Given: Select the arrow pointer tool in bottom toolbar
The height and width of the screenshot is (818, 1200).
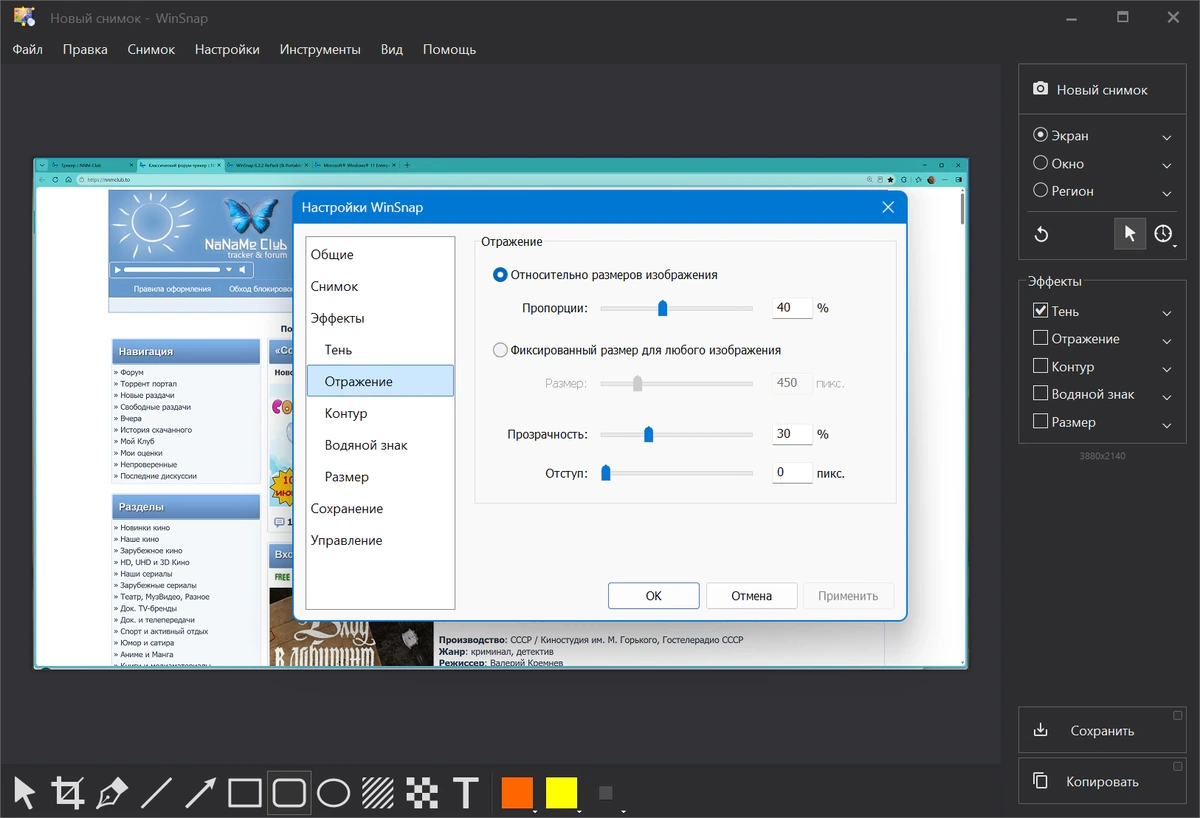Looking at the screenshot, I should 25,793.
